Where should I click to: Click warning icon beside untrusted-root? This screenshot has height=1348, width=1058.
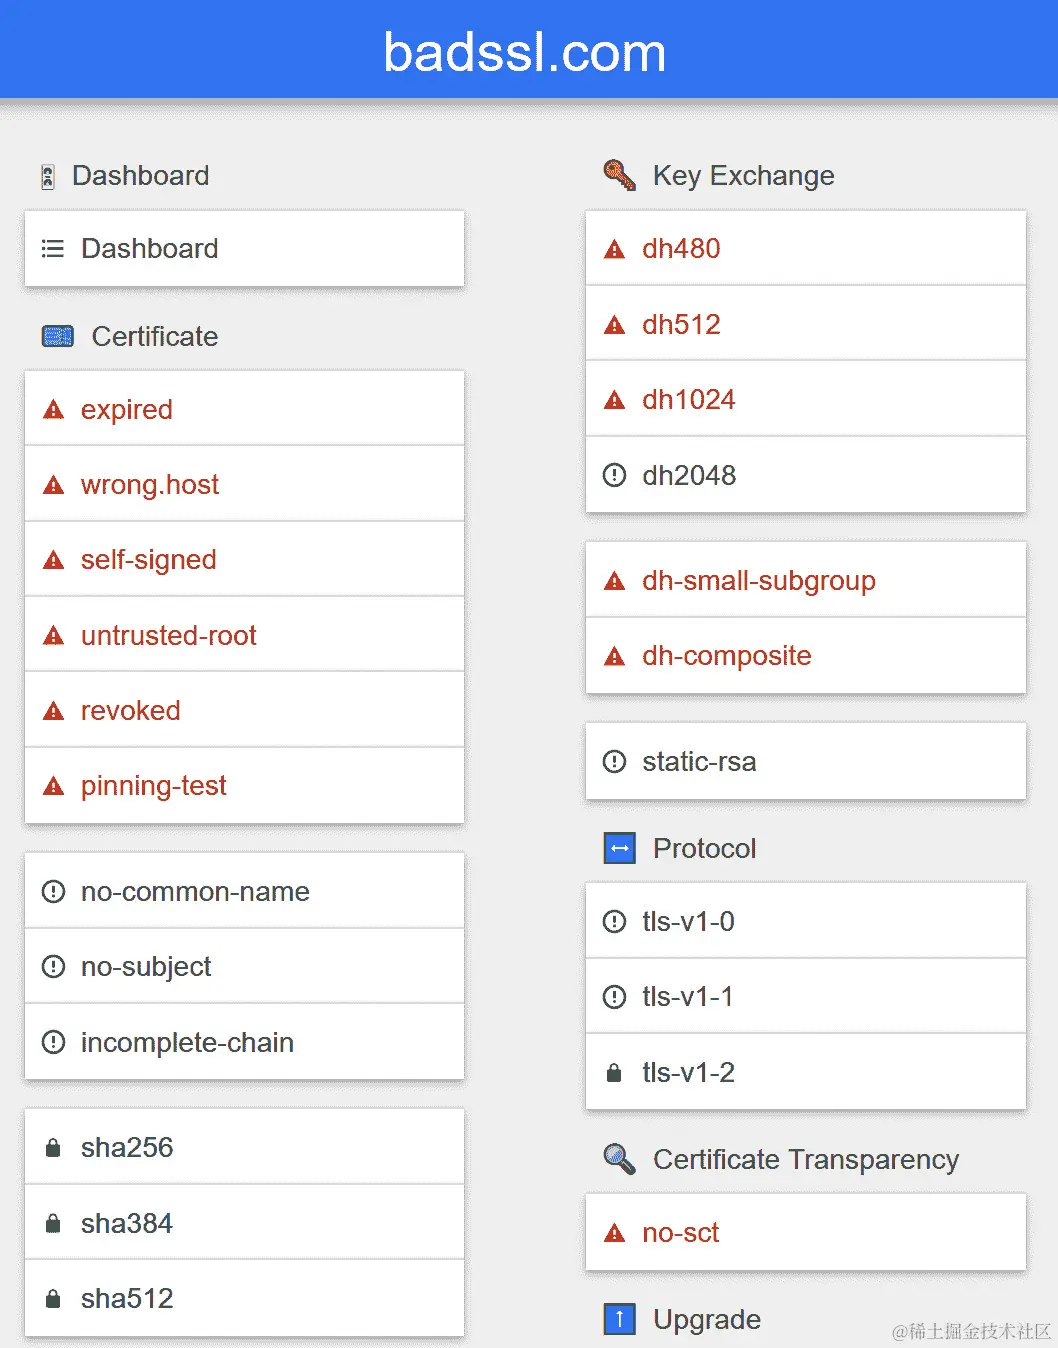pos(54,635)
